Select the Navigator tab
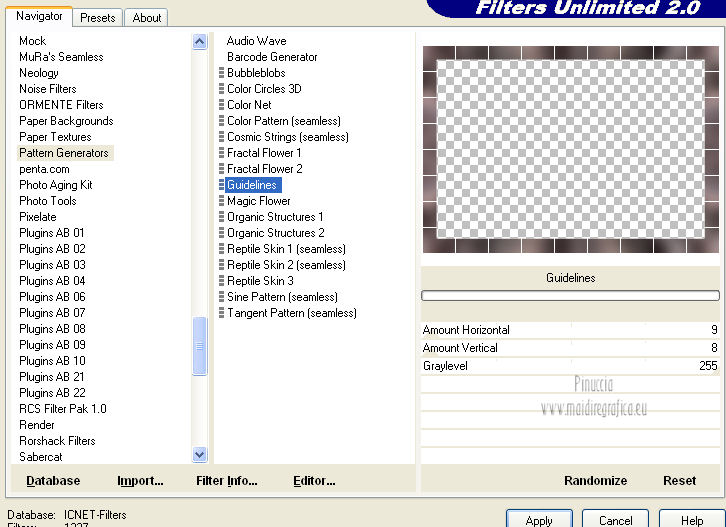Image resolution: width=726 pixels, height=527 pixels. coord(39,16)
